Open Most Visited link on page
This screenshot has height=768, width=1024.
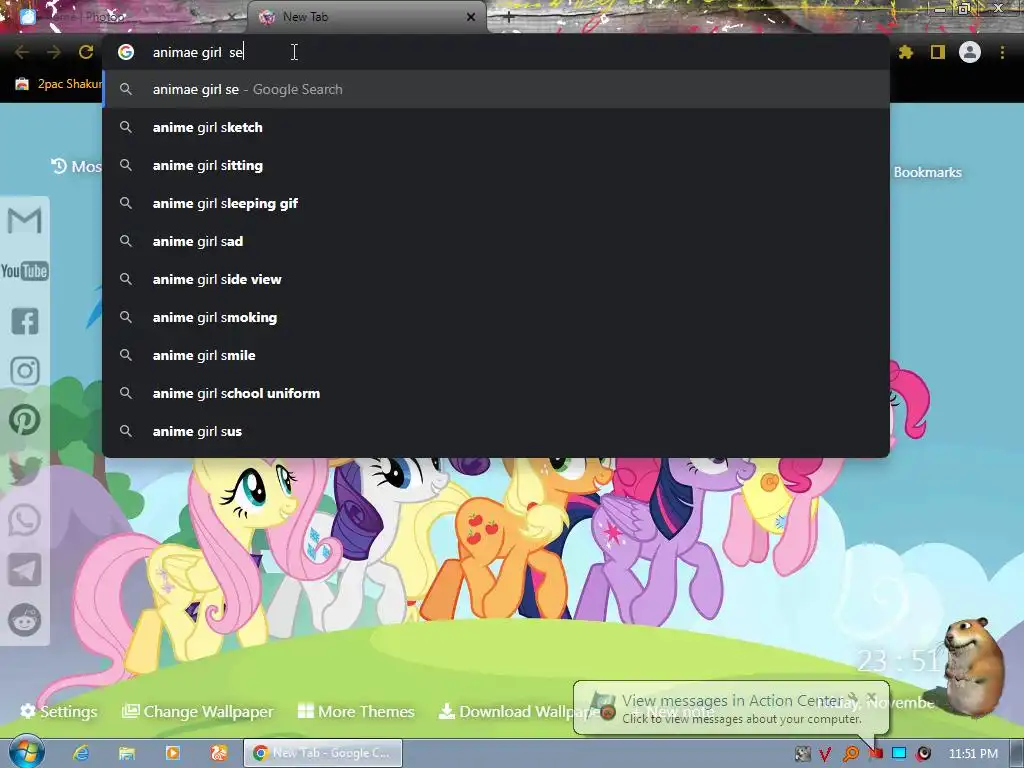coord(76,167)
